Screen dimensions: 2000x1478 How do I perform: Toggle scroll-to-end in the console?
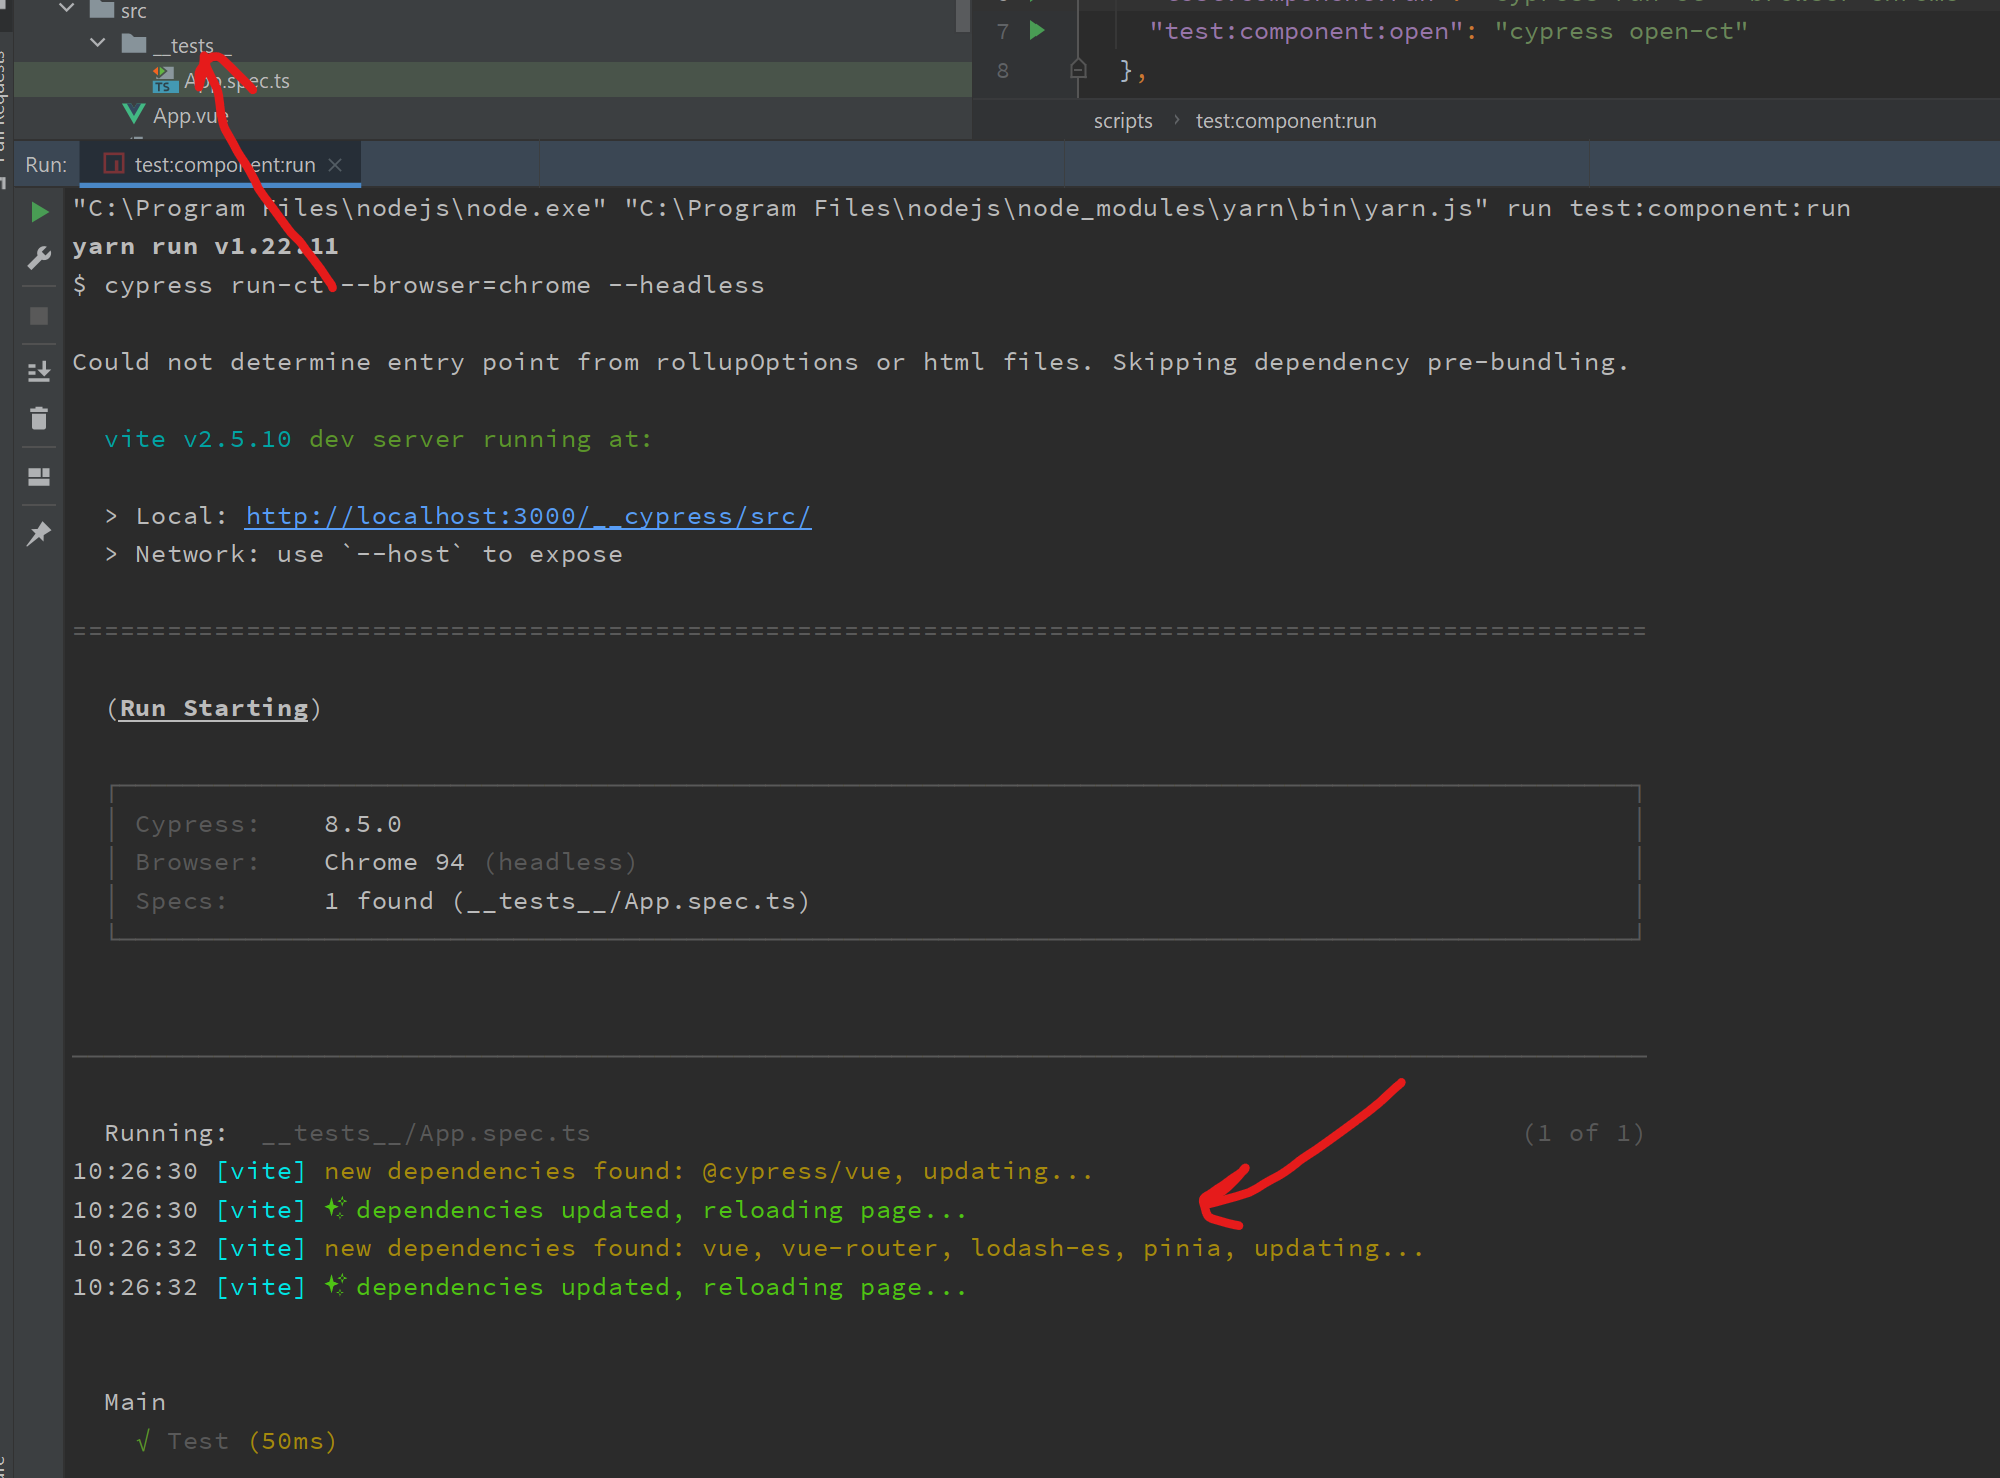(40, 370)
